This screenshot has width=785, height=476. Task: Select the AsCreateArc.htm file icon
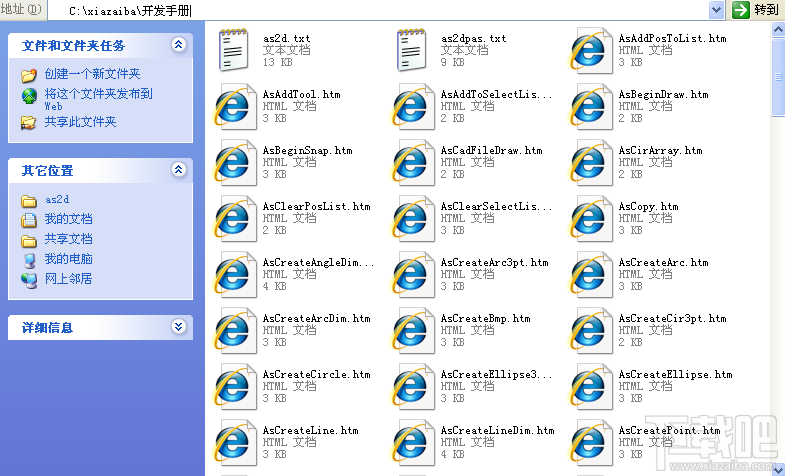pyautogui.click(x=590, y=275)
